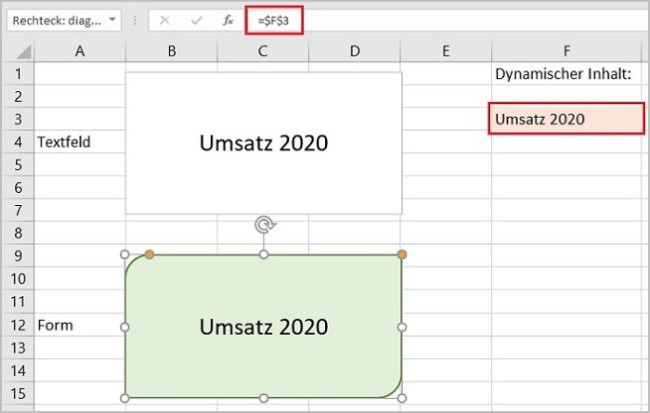Click the 'Form' cell in column A
The width and height of the screenshot is (650, 413).
[80, 325]
